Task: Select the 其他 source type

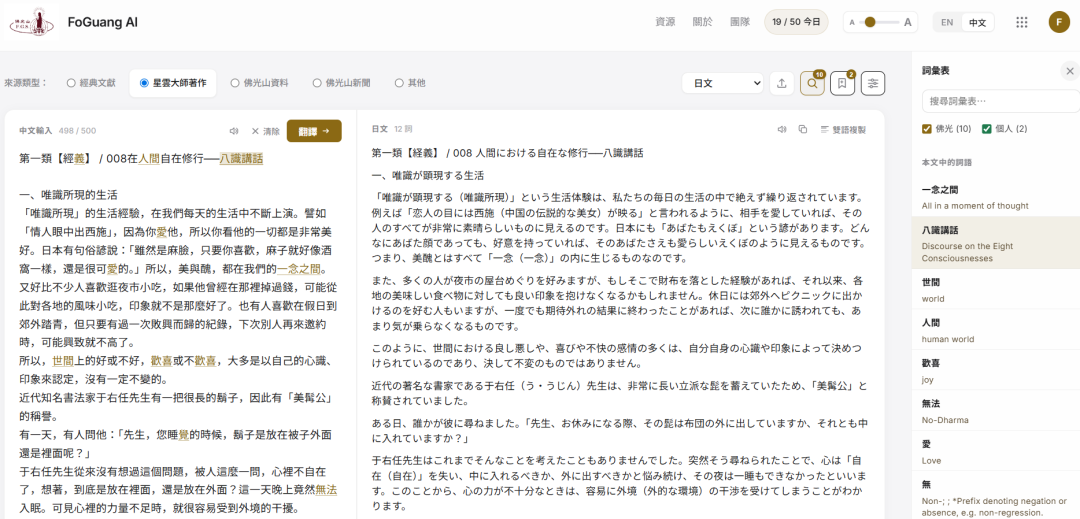Action: point(410,83)
